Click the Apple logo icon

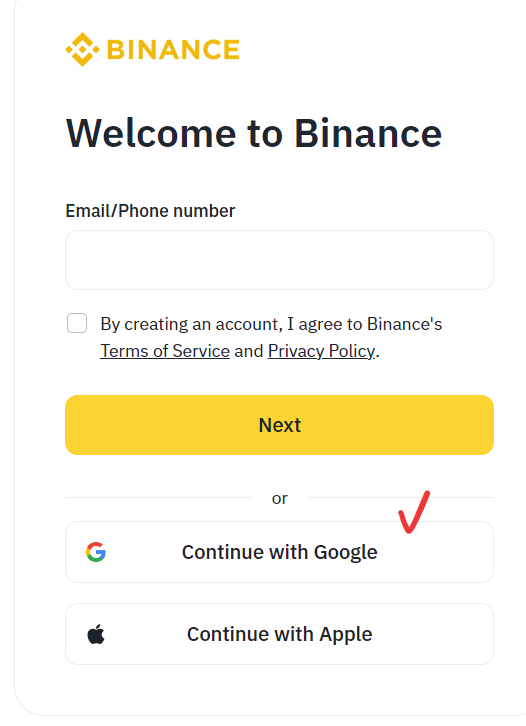pos(96,634)
